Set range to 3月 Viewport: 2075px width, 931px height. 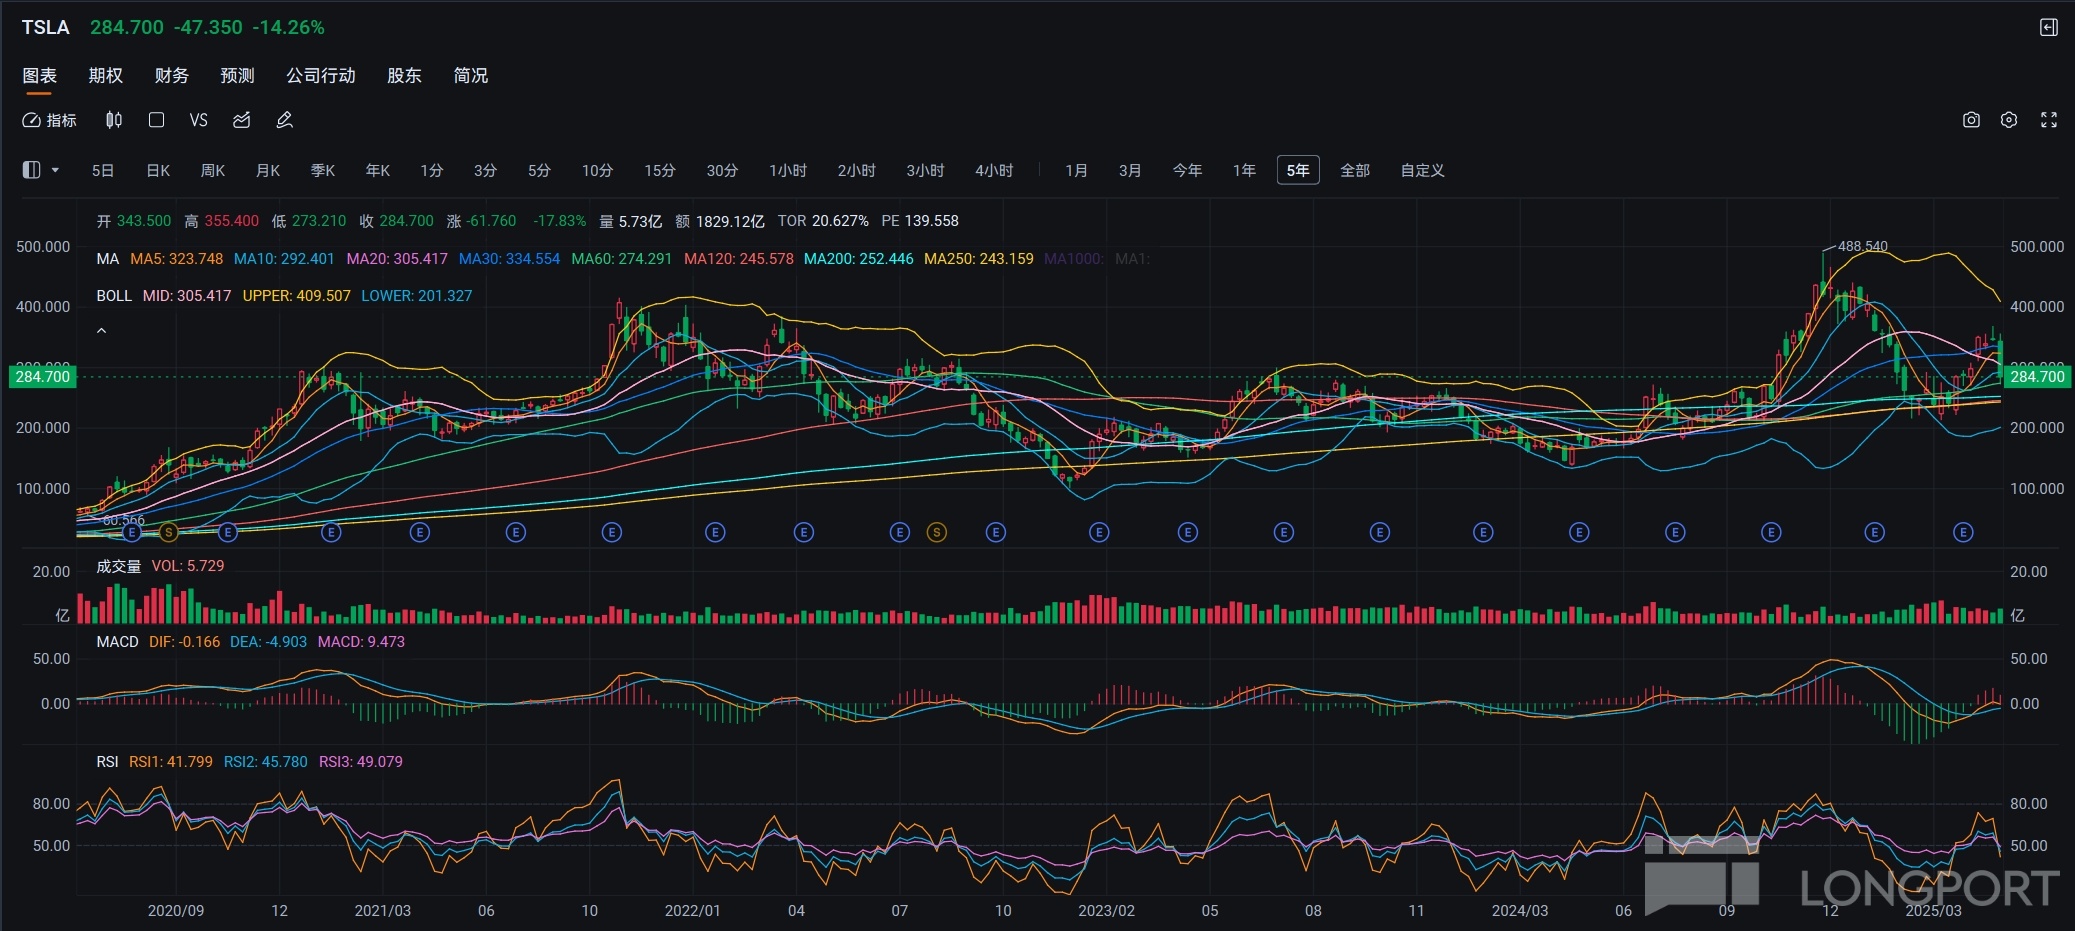(x=1131, y=171)
